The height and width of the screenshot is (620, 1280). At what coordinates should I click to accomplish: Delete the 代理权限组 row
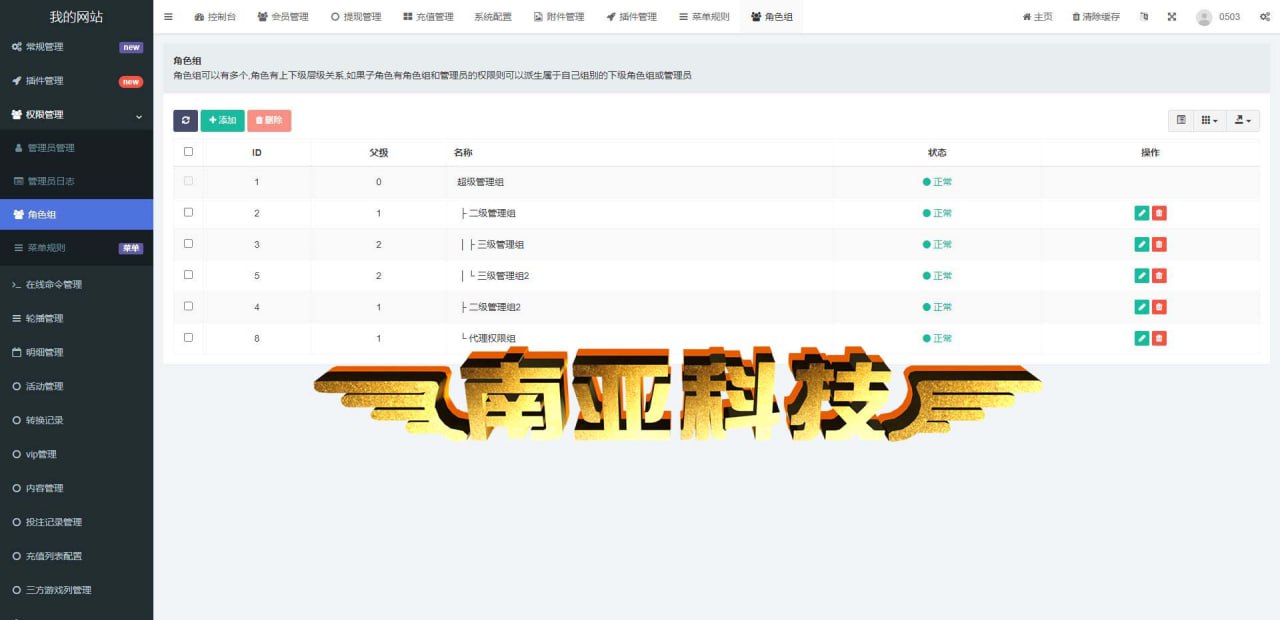[x=1159, y=339]
